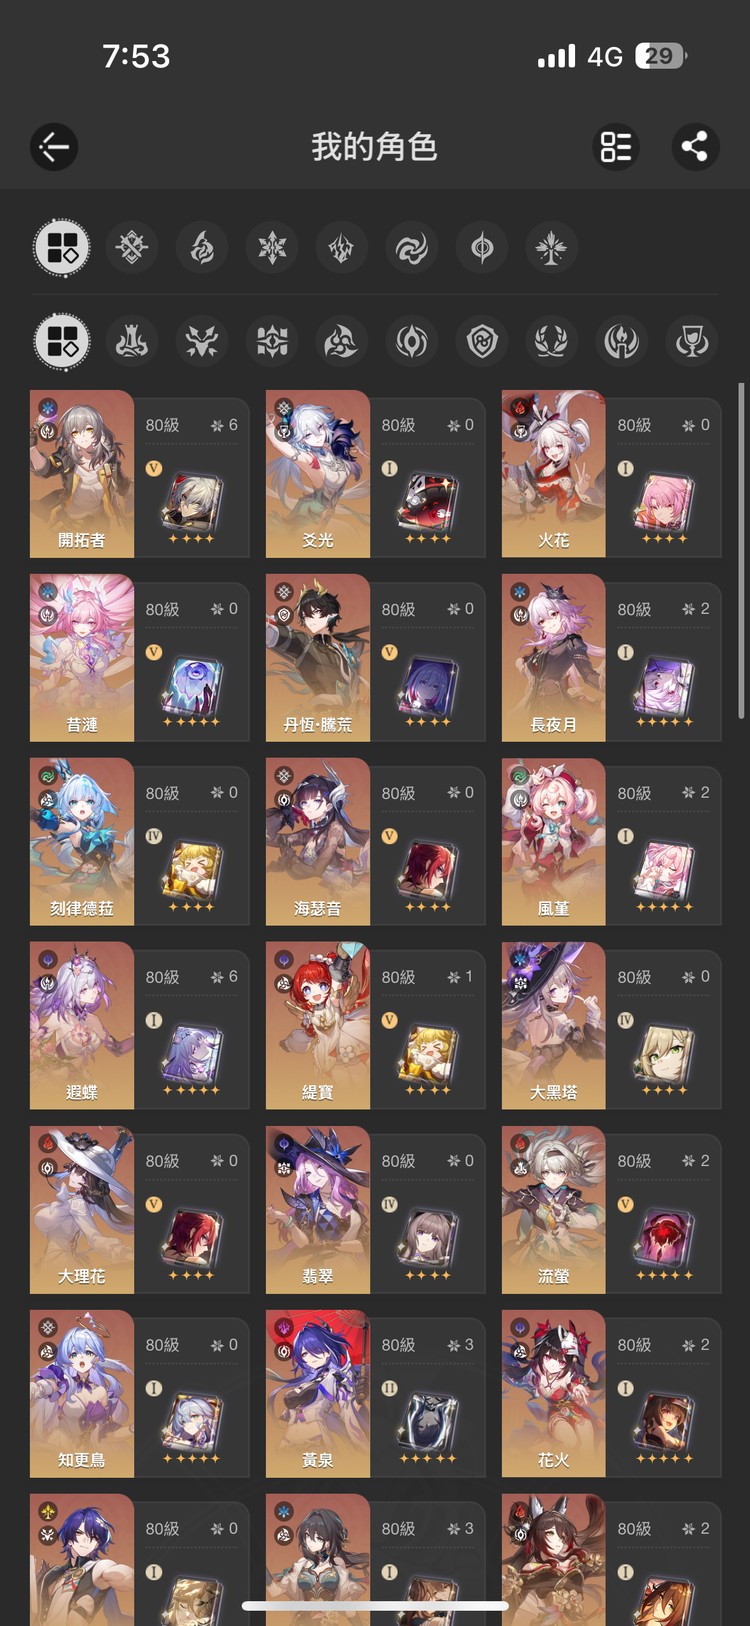Click the vertical scrollbar on the right
Viewport: 750px width, 1626px height.
point(740,550)
